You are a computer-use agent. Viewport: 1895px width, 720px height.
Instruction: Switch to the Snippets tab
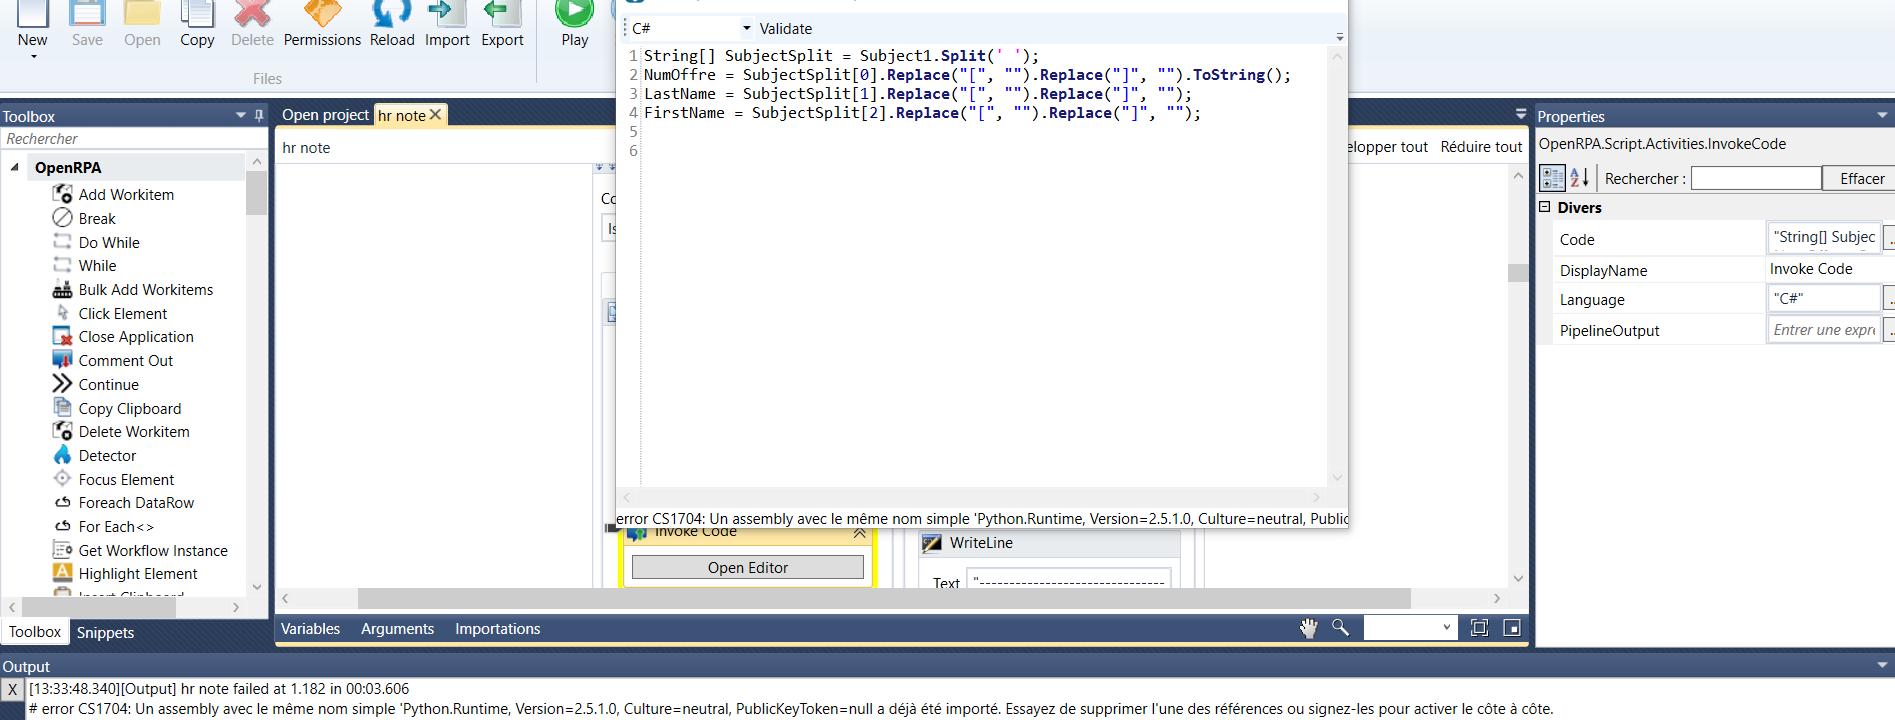(105, 632)
